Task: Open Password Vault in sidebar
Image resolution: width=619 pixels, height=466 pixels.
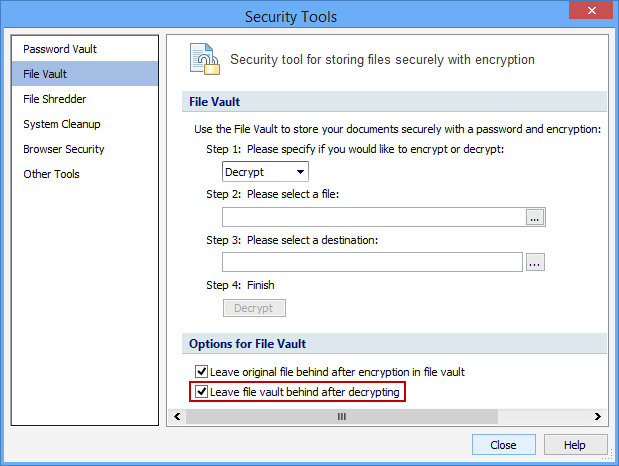Action: pos(60,49)
